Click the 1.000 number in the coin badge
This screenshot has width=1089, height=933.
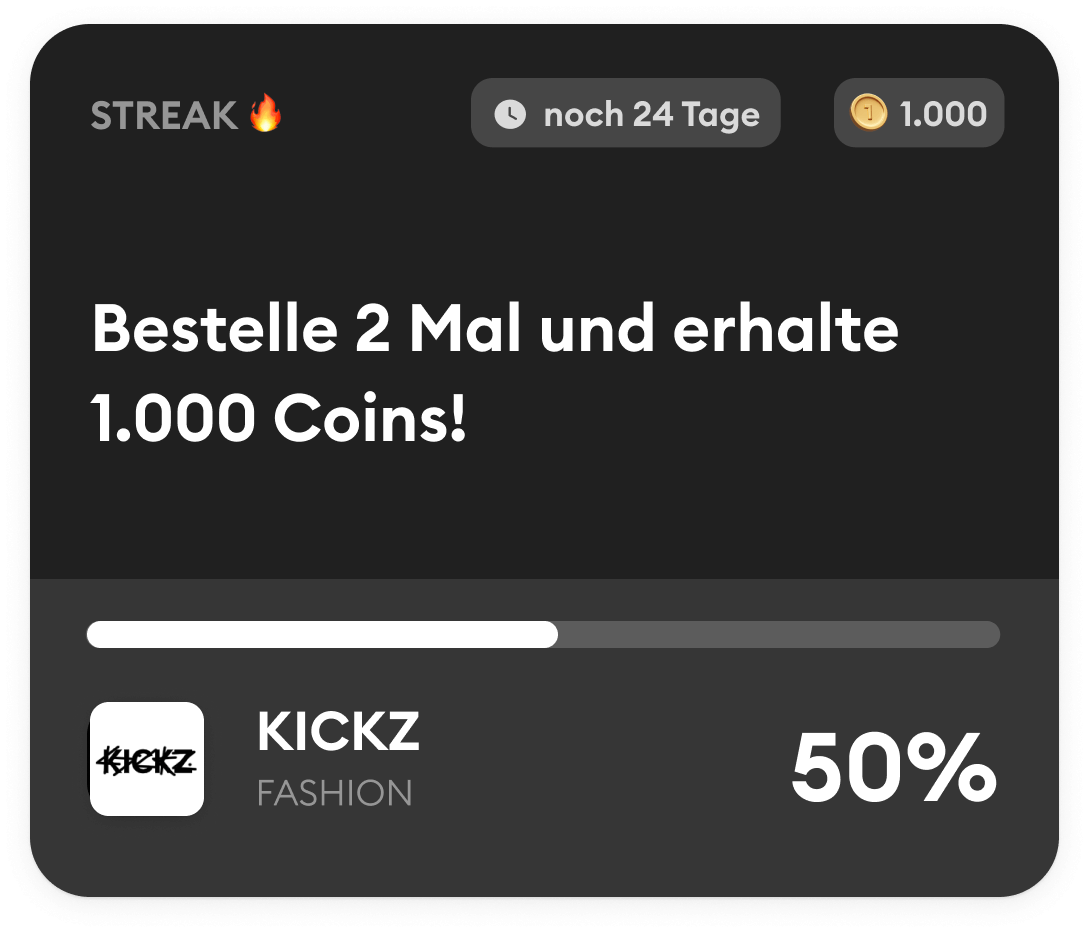pos(942,114)
